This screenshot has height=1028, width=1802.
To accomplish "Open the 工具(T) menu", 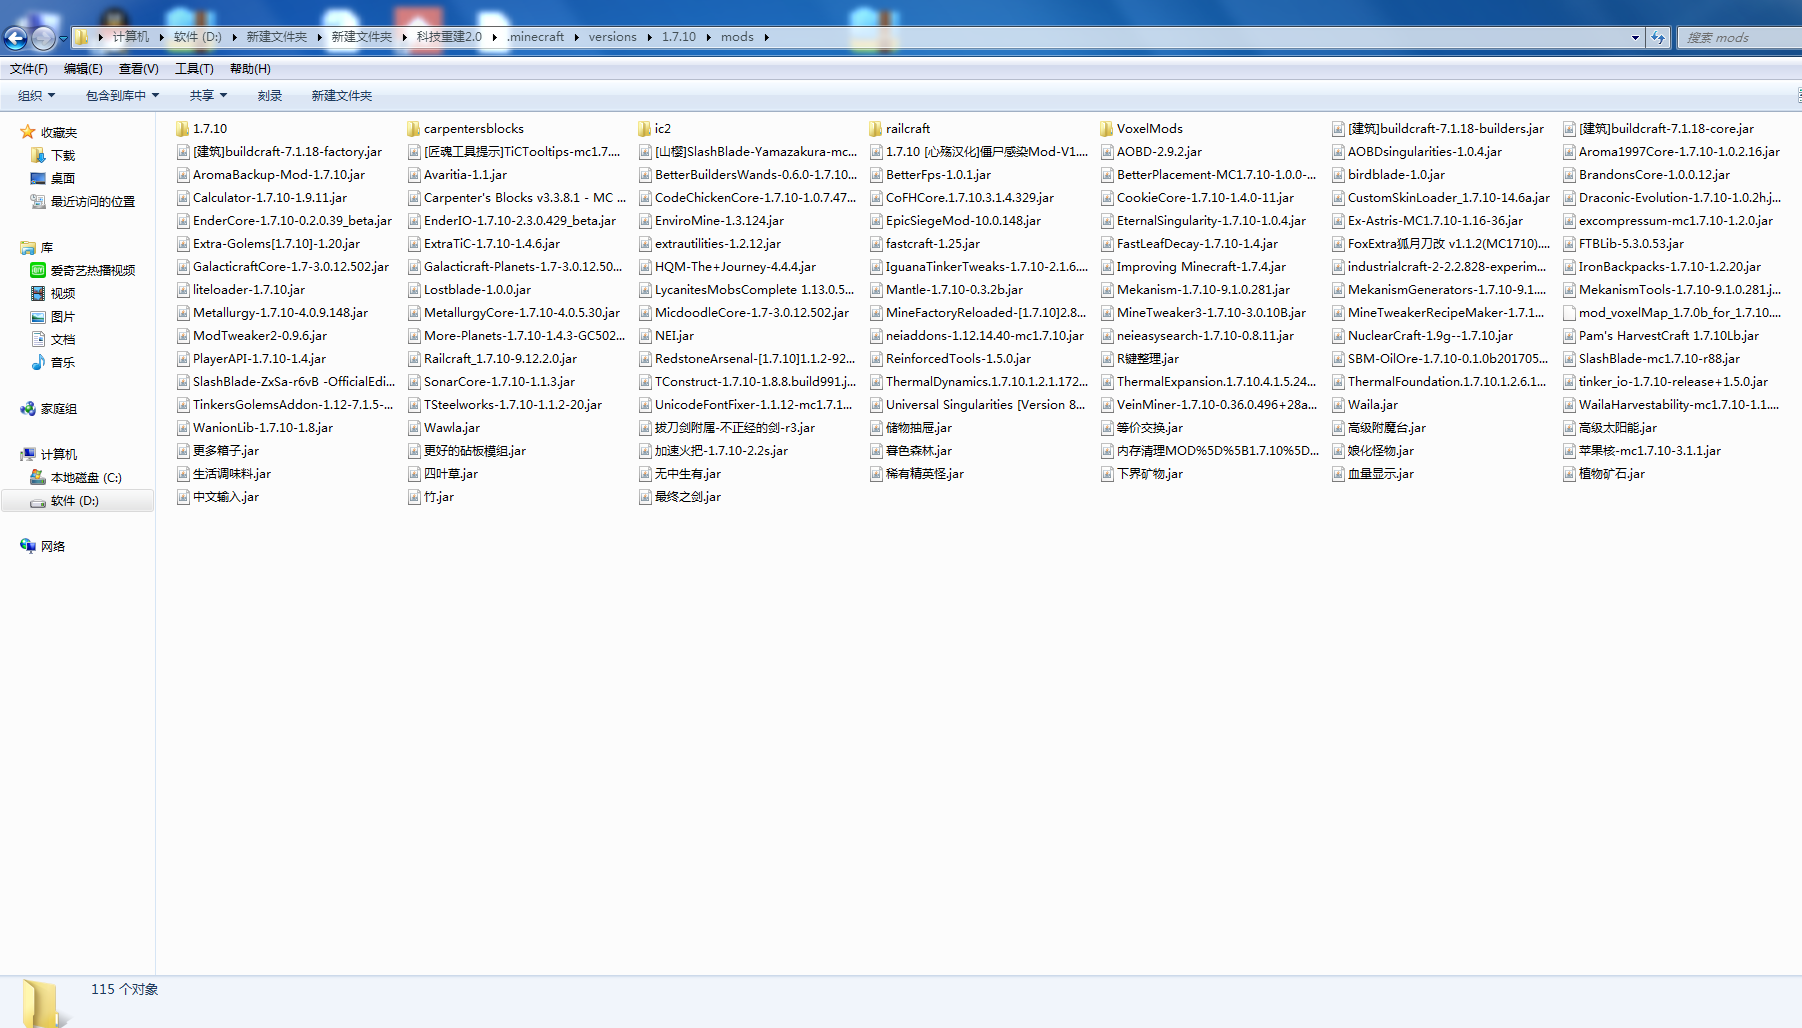I will 194,69.
